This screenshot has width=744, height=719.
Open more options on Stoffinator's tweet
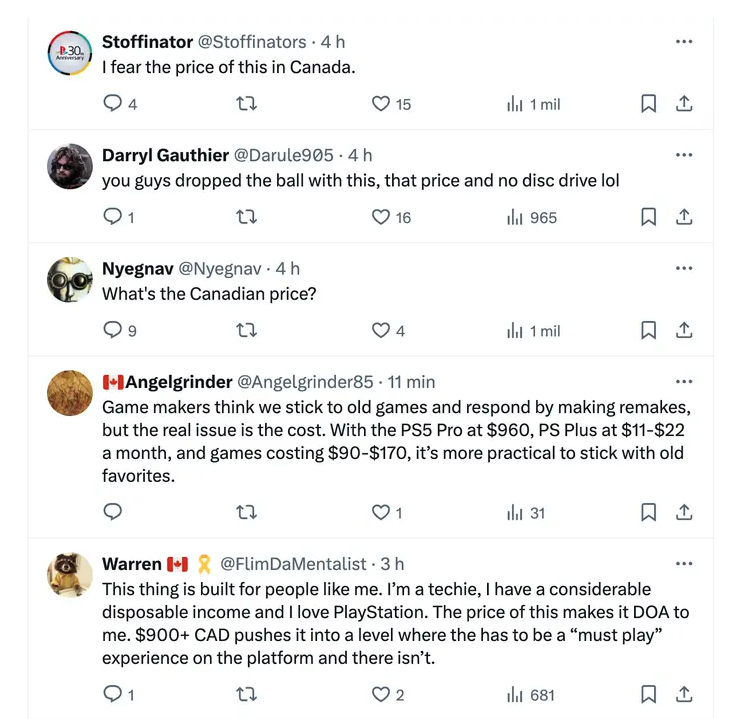tap(684, 41)
